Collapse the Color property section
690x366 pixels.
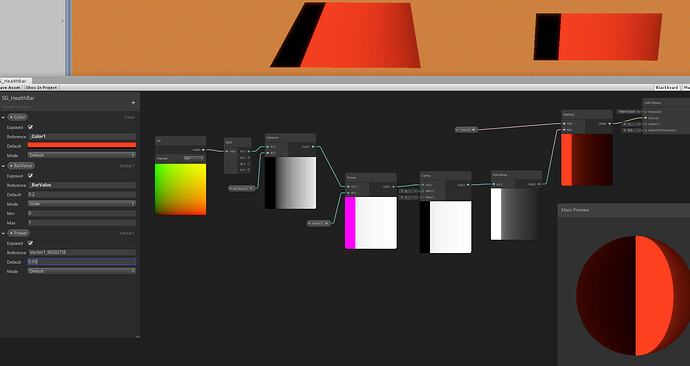4,117
